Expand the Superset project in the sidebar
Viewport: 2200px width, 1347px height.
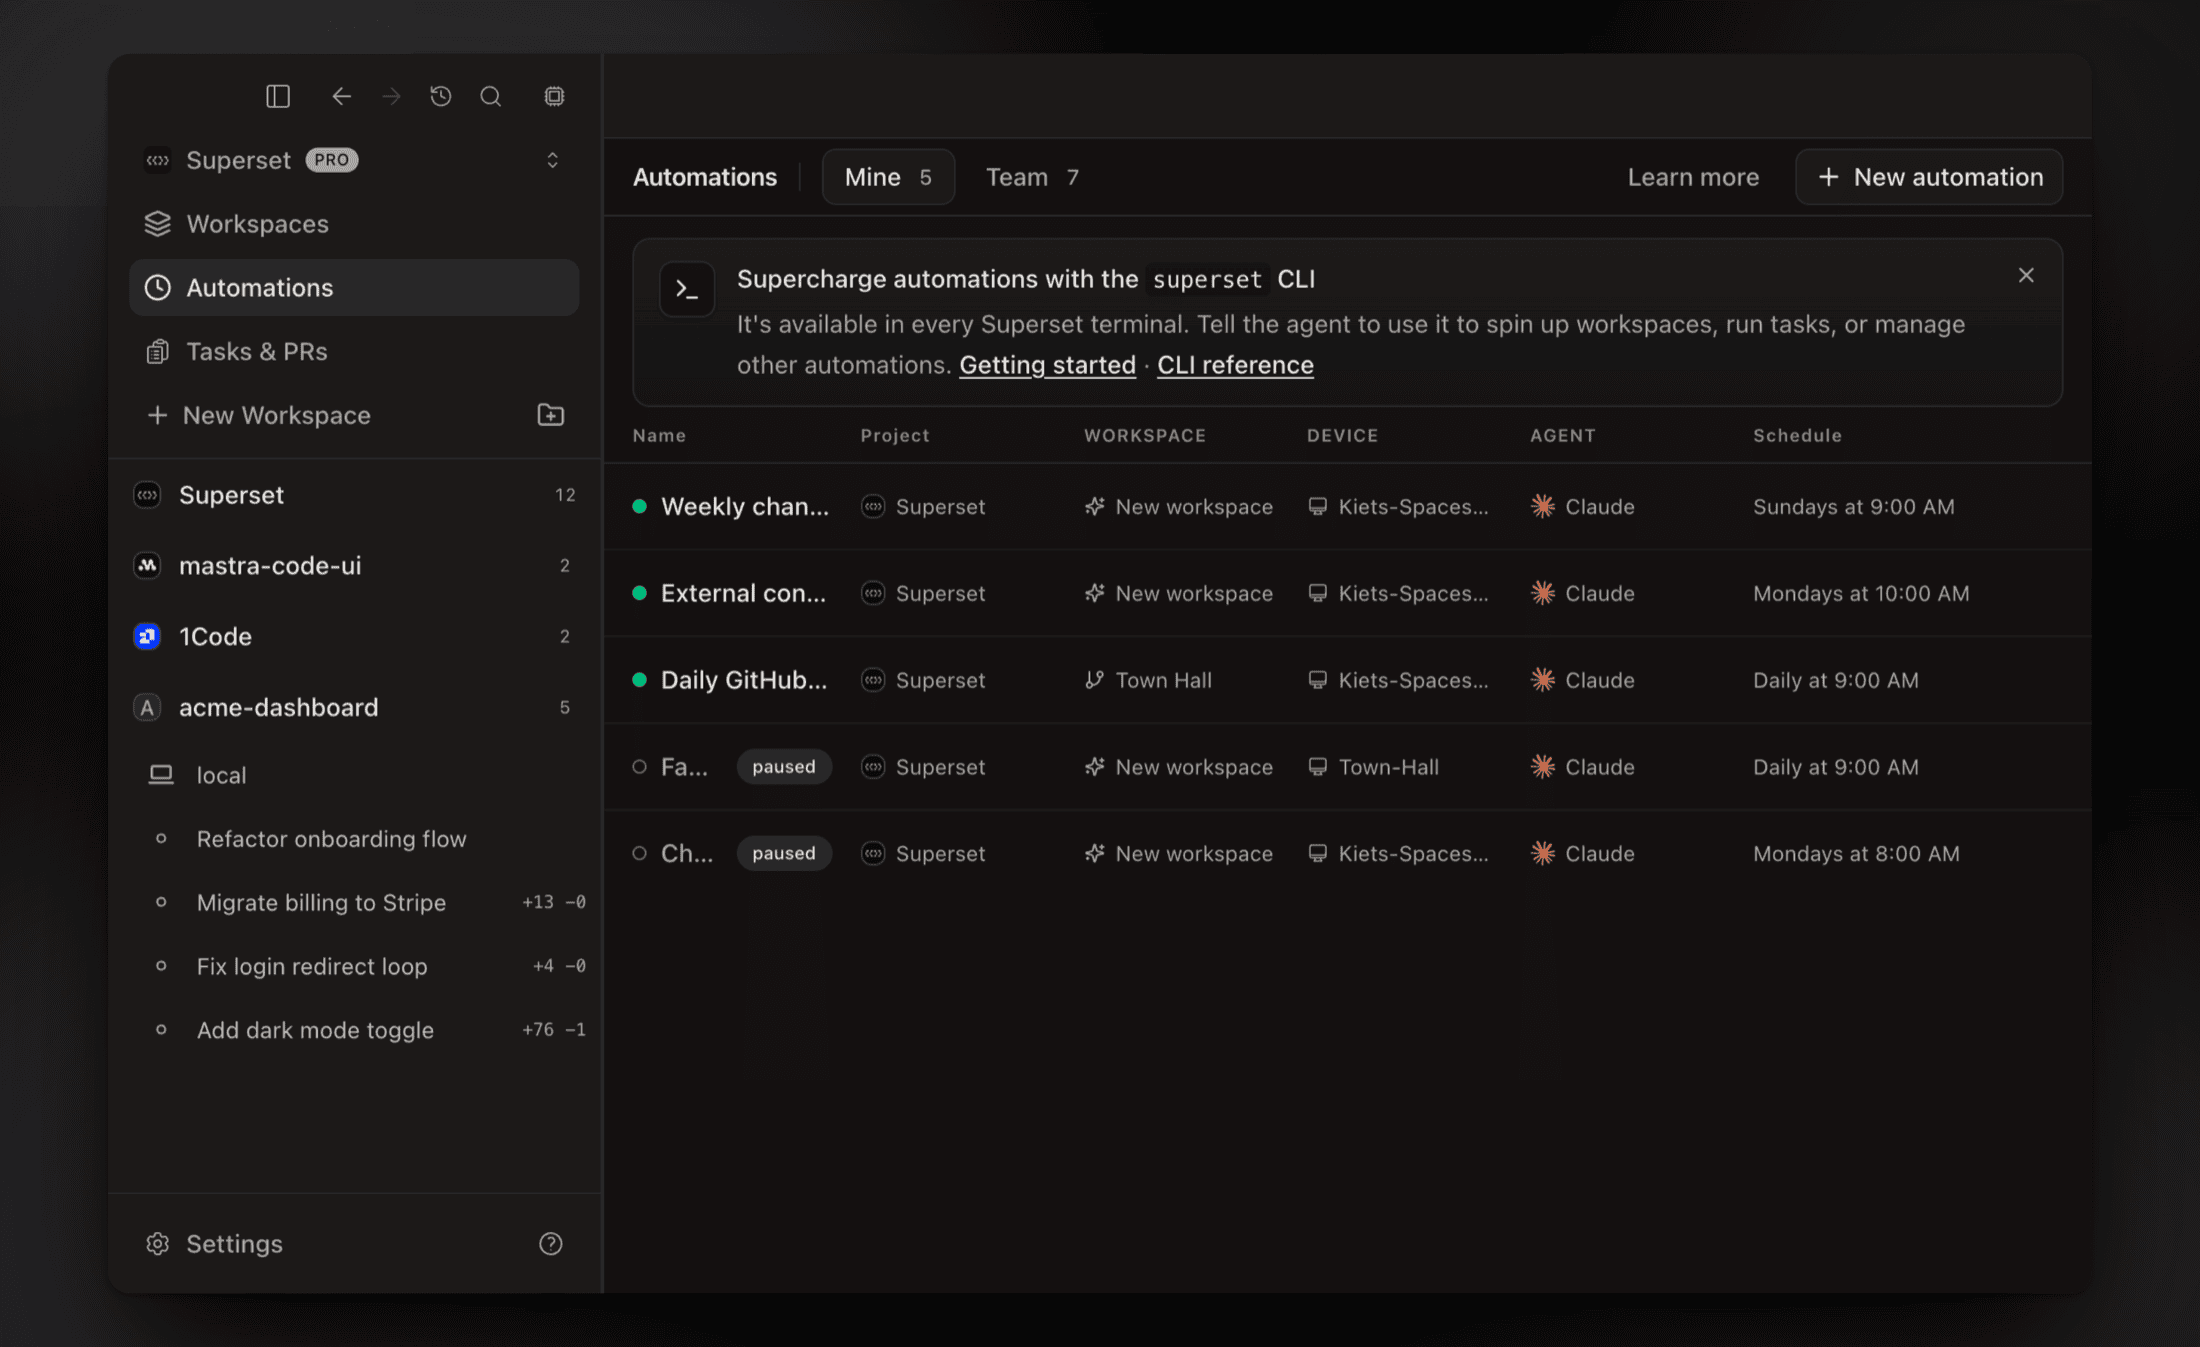click(354, 495)
